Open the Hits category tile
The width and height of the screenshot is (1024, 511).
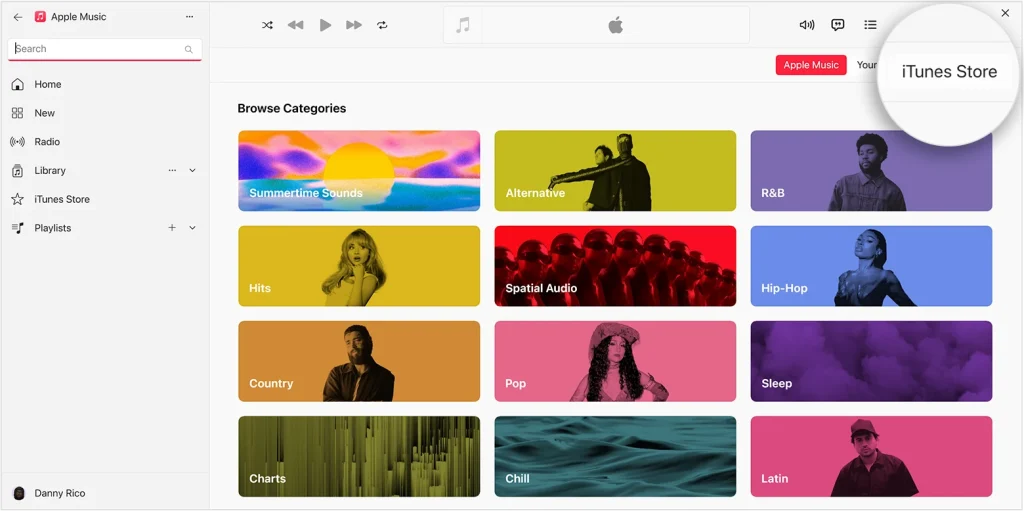359,266
